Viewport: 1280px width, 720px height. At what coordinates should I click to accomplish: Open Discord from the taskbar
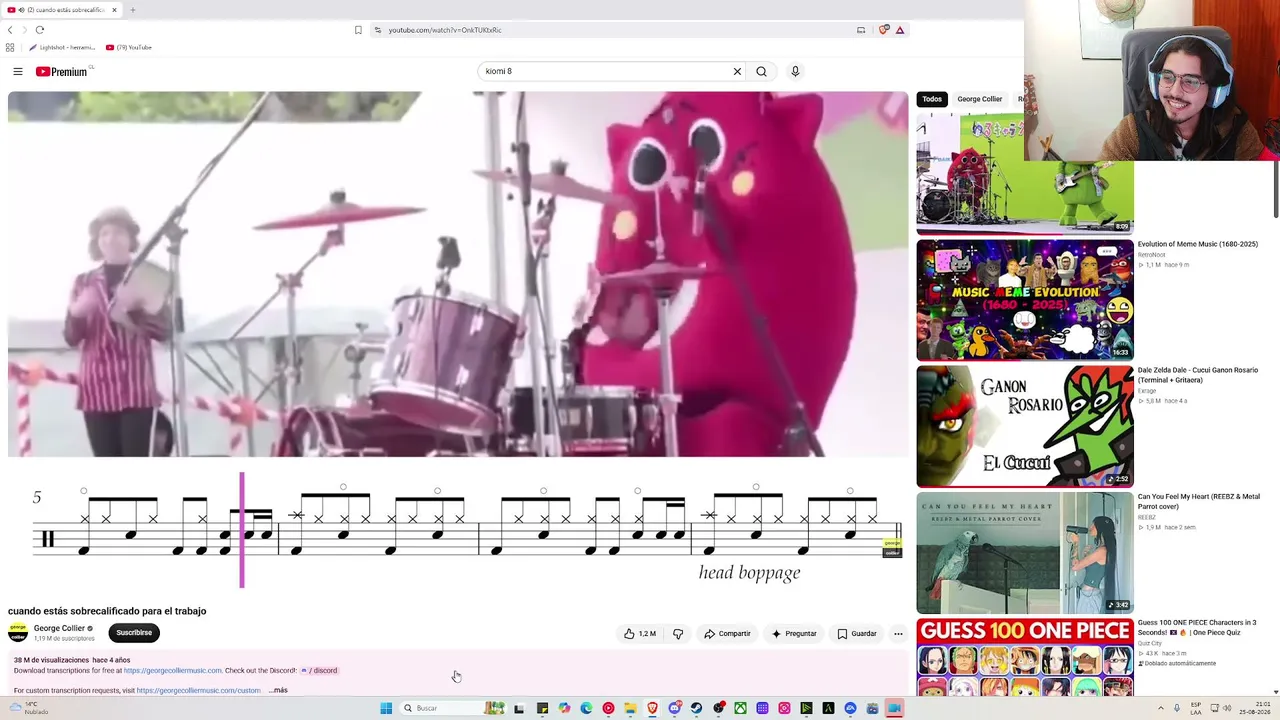675,708
